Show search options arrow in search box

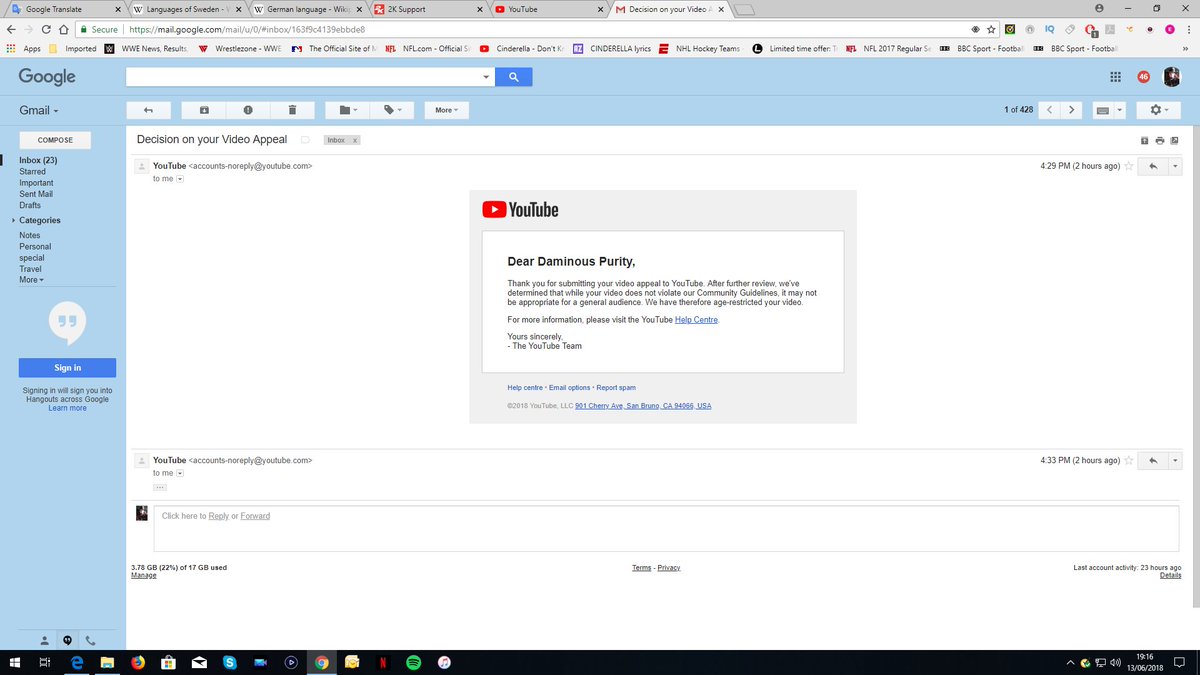point(486,77)
